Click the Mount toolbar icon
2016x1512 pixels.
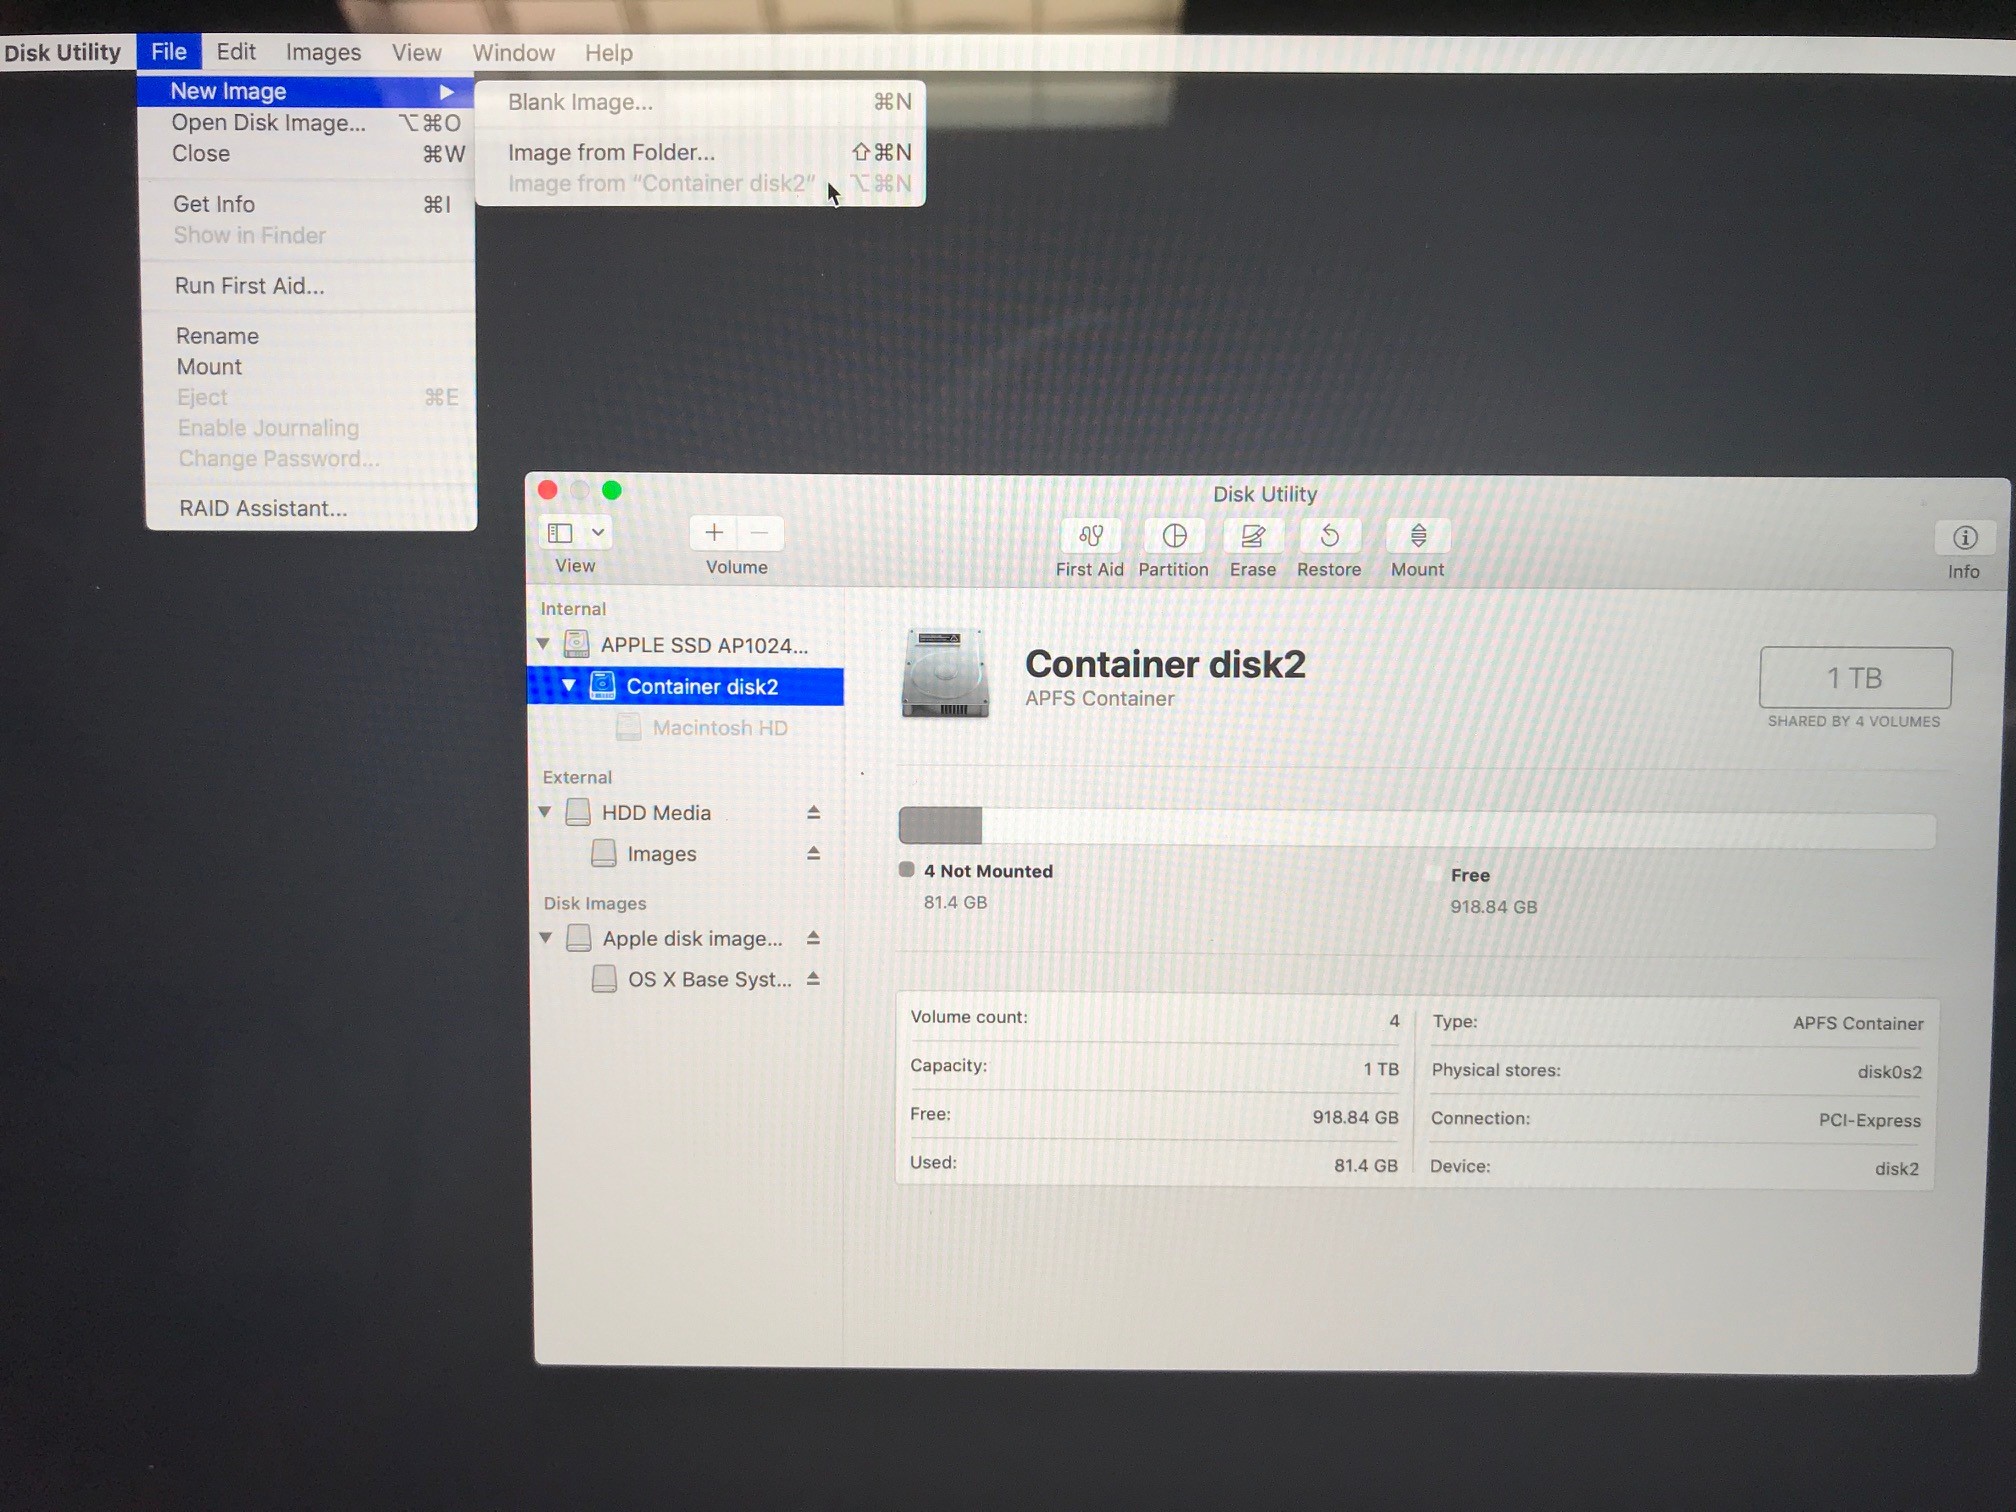[1417, 537]
